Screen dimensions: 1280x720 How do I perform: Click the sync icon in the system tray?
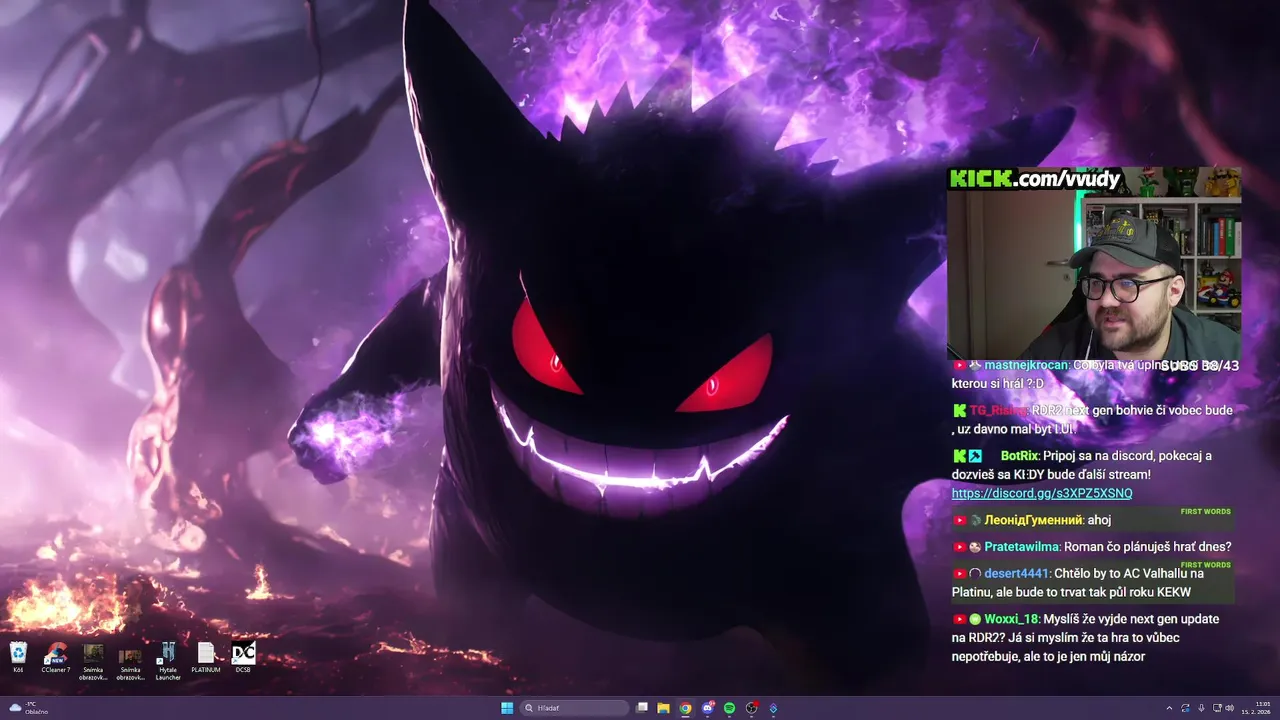1185,708
